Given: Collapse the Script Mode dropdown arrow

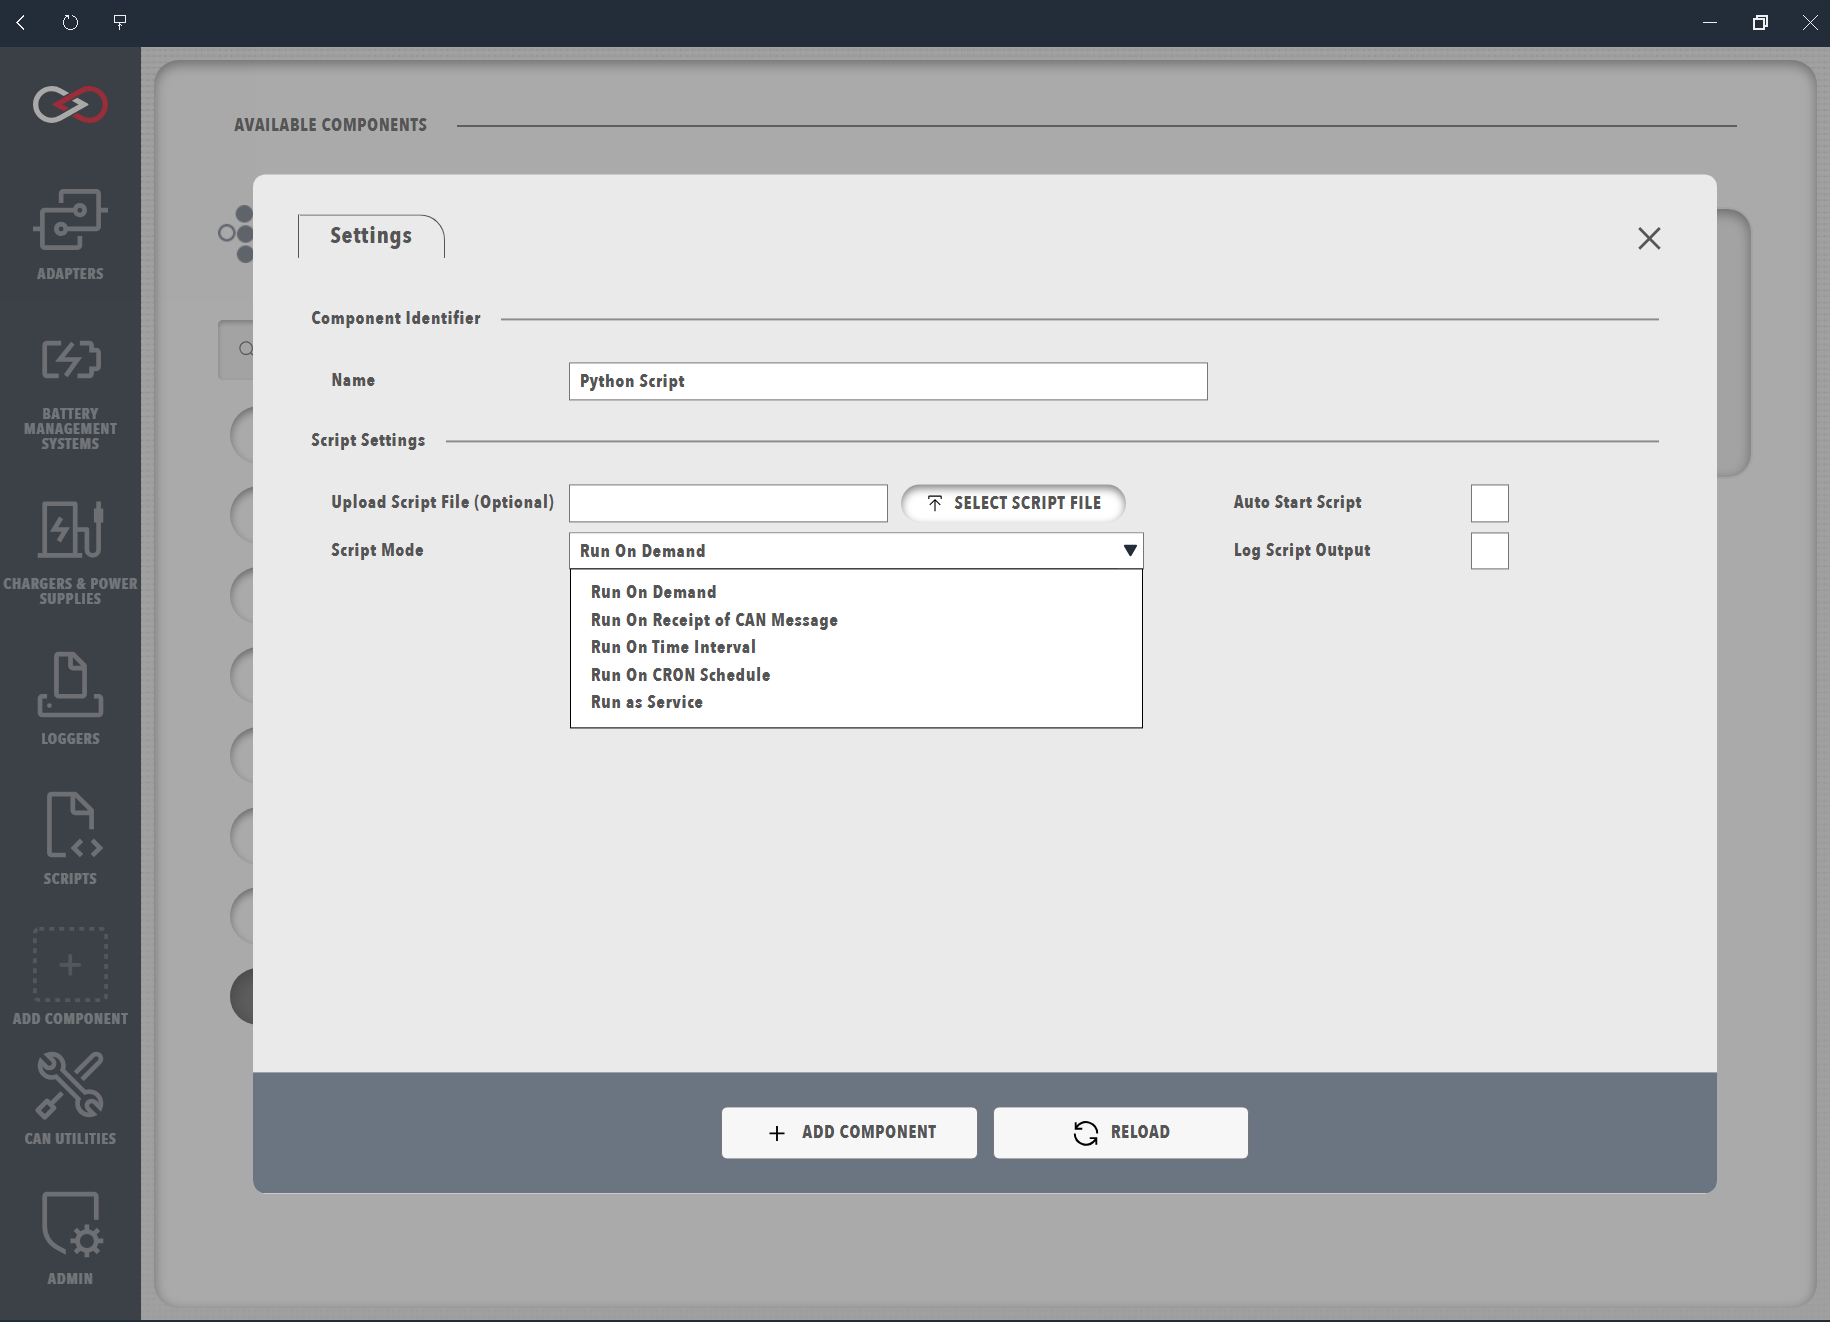Looking at the screenshot, I should point(1130,551).
